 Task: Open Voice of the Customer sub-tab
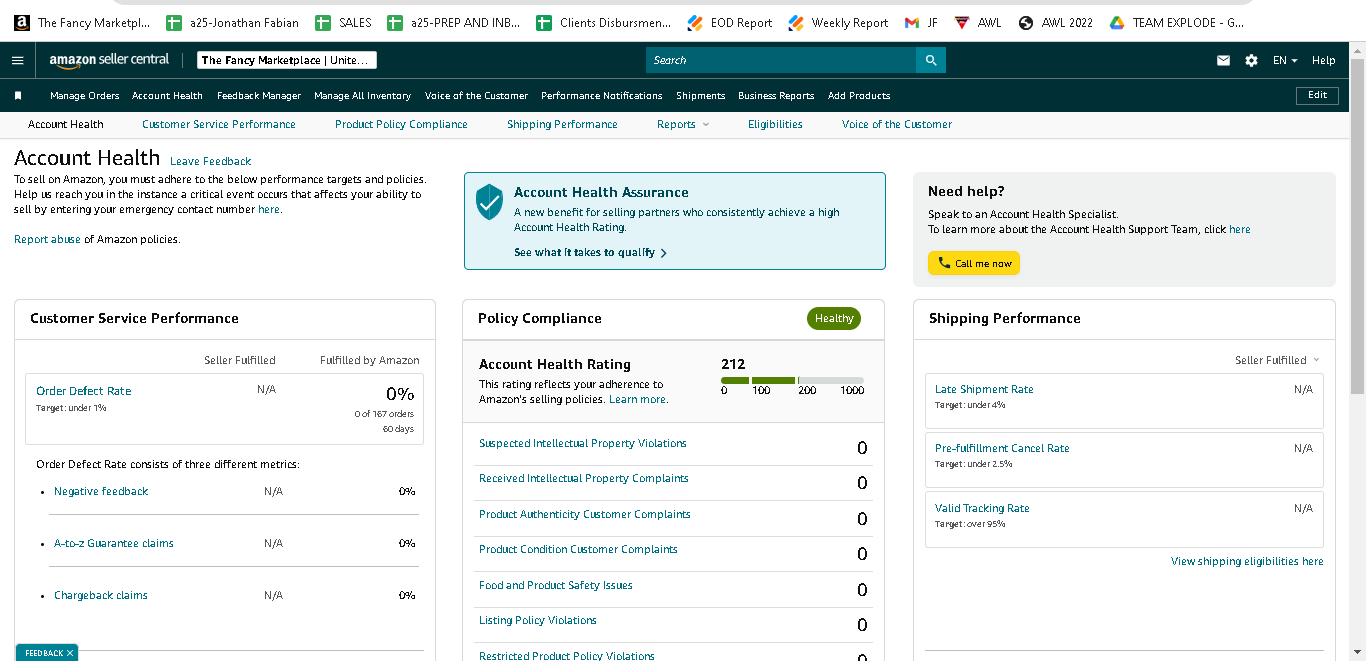pyautogui.click(x=897, y=124)
